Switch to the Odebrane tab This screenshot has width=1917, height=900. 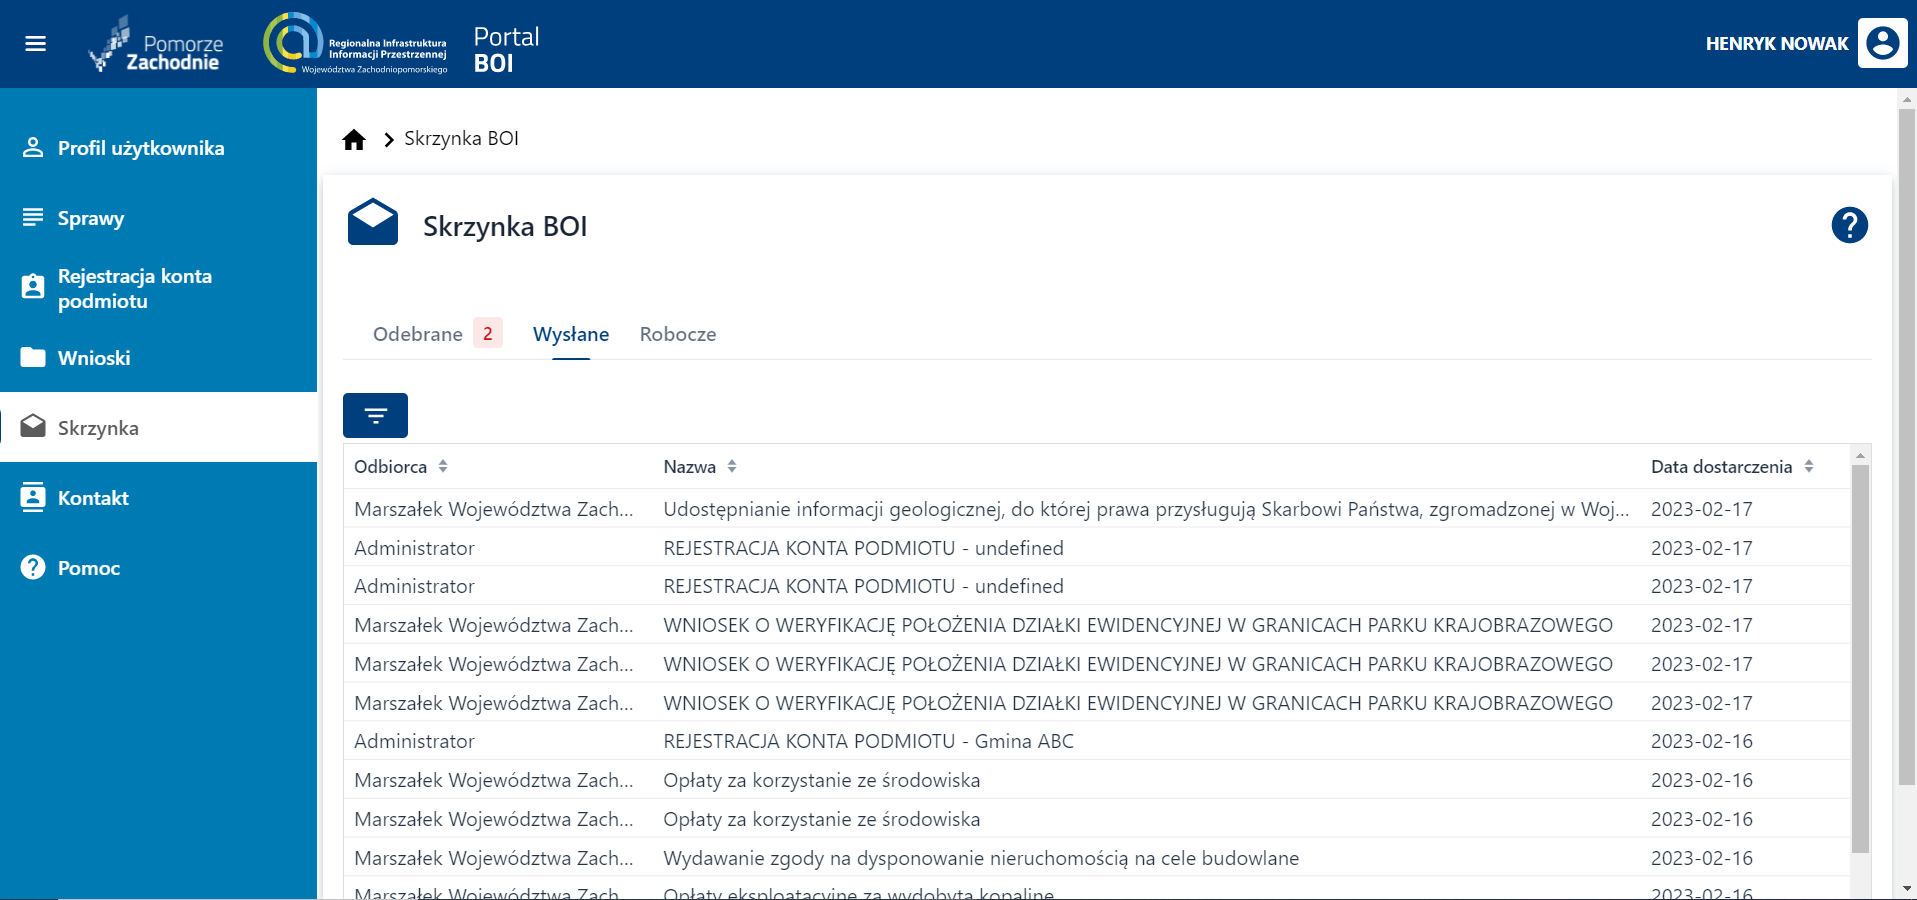[x=418, y=334]
